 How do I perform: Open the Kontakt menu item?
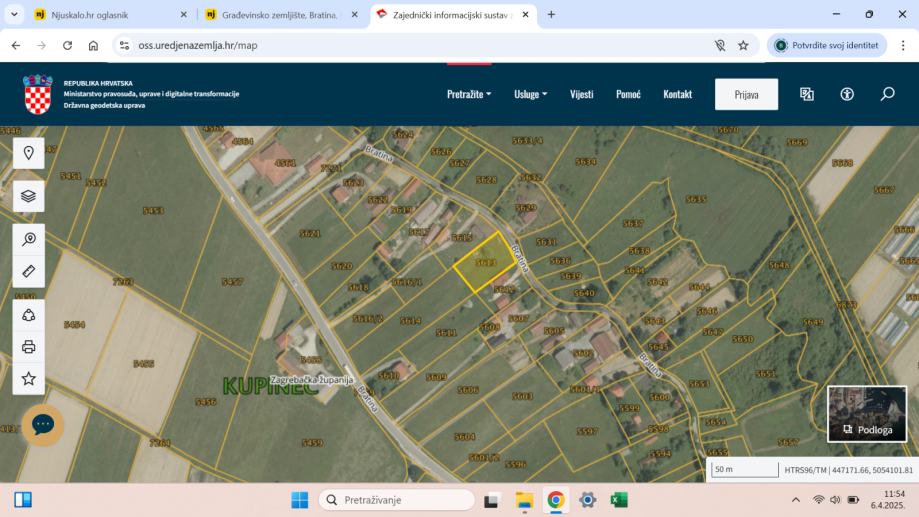pyautogui.click(x=678, y=94)
